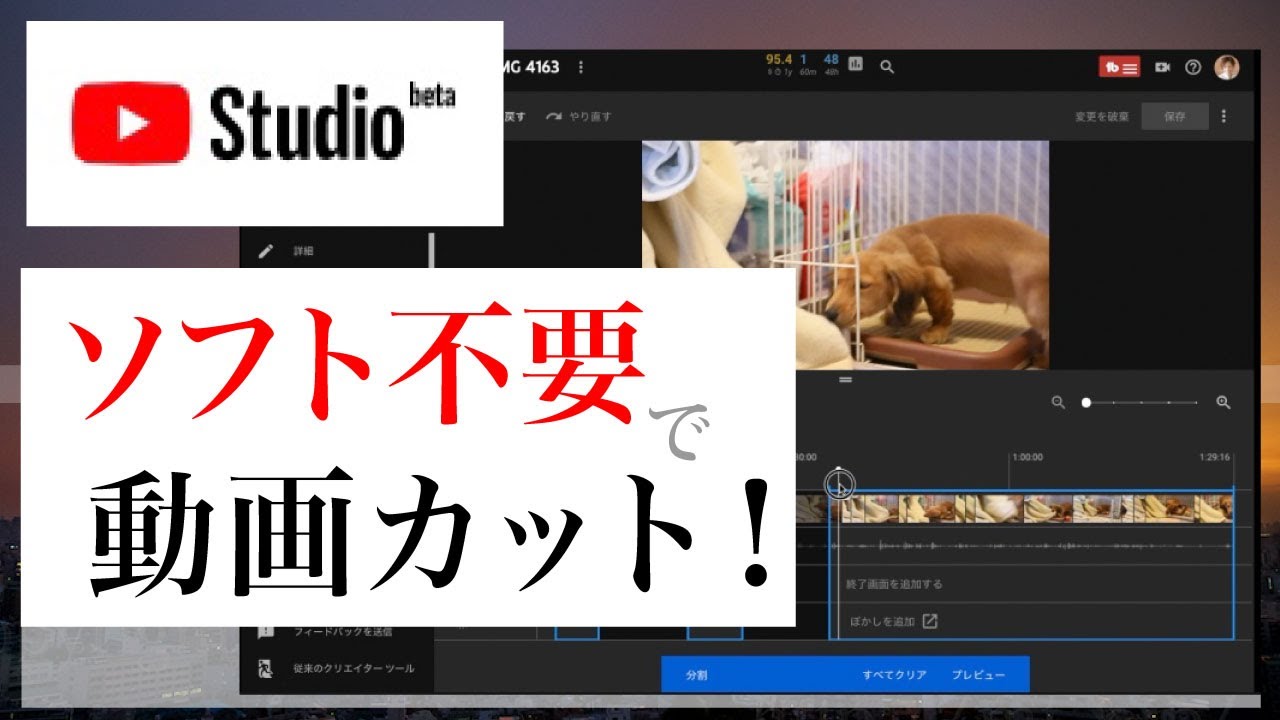Click the create video camera icon
Screen dimensions: 1280x720
pos(1162,67)
